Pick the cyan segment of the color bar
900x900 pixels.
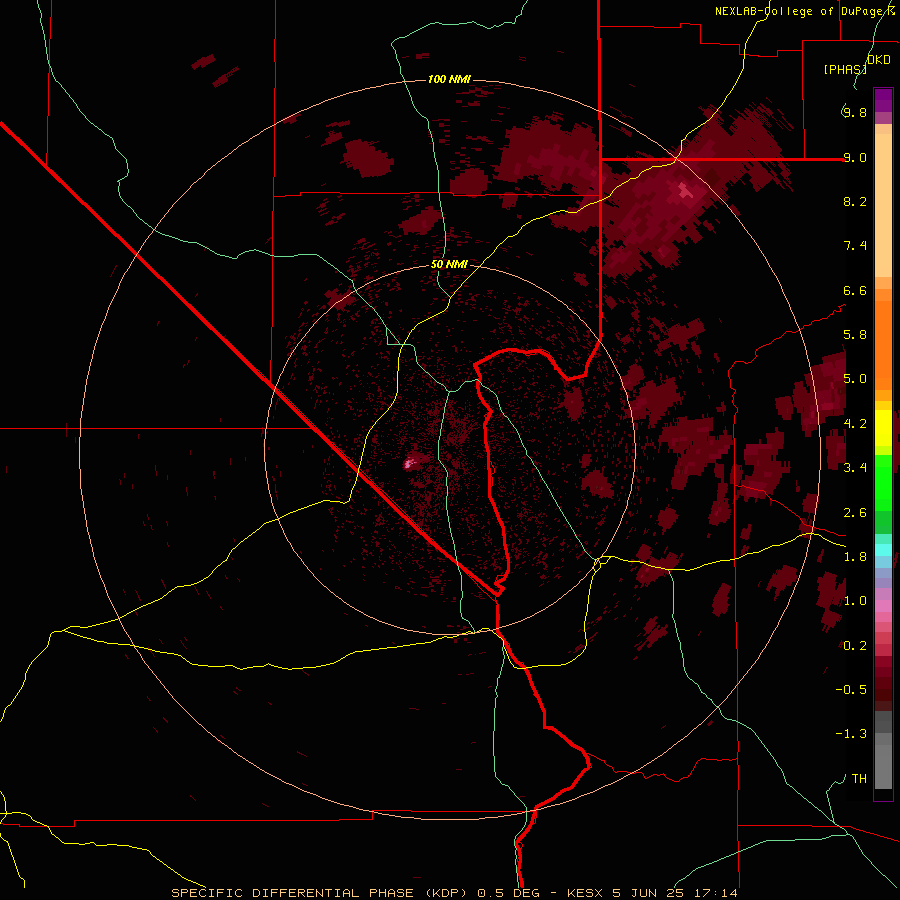pyautogui.click(x=883, y=549)
